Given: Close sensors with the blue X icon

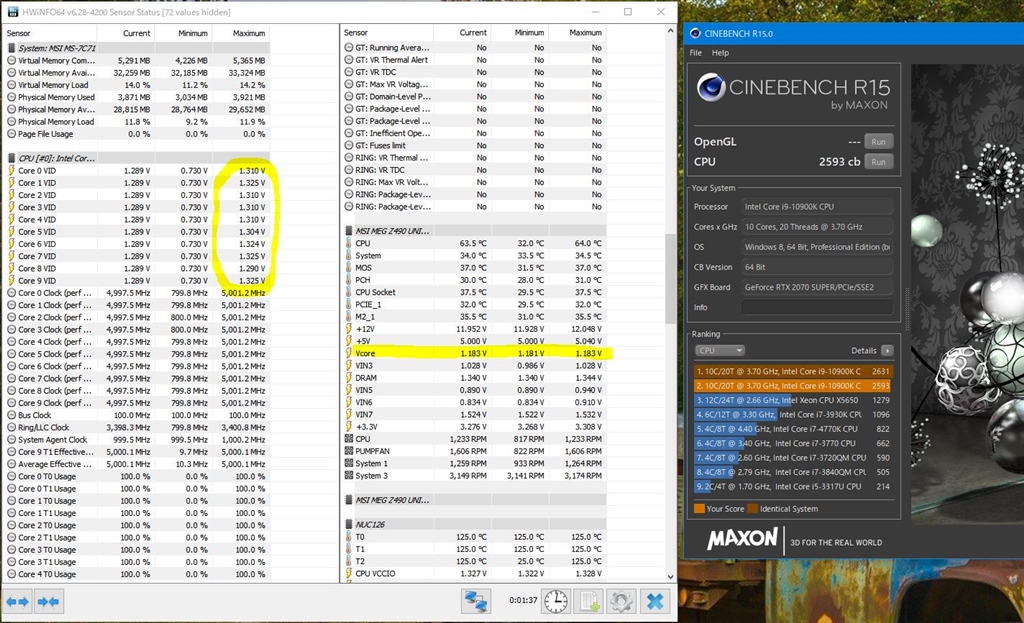Looking at the screenshot, I should [x=655, y=601].
